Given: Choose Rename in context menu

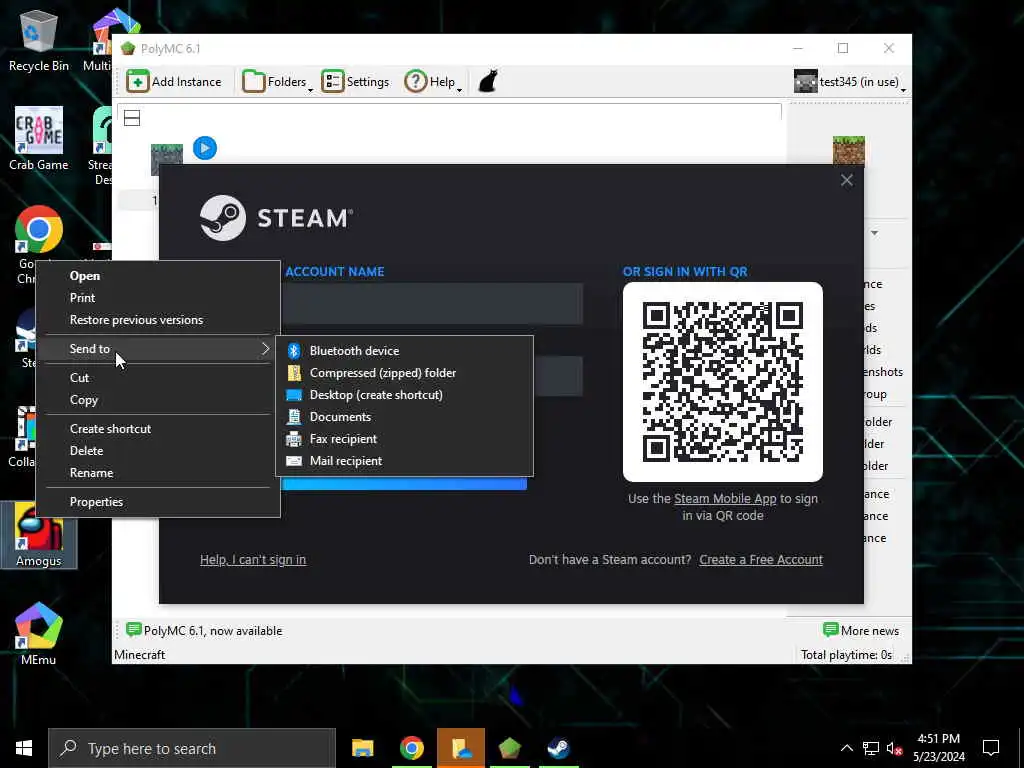Looking at the screenshot, I should tap(158, 473).
